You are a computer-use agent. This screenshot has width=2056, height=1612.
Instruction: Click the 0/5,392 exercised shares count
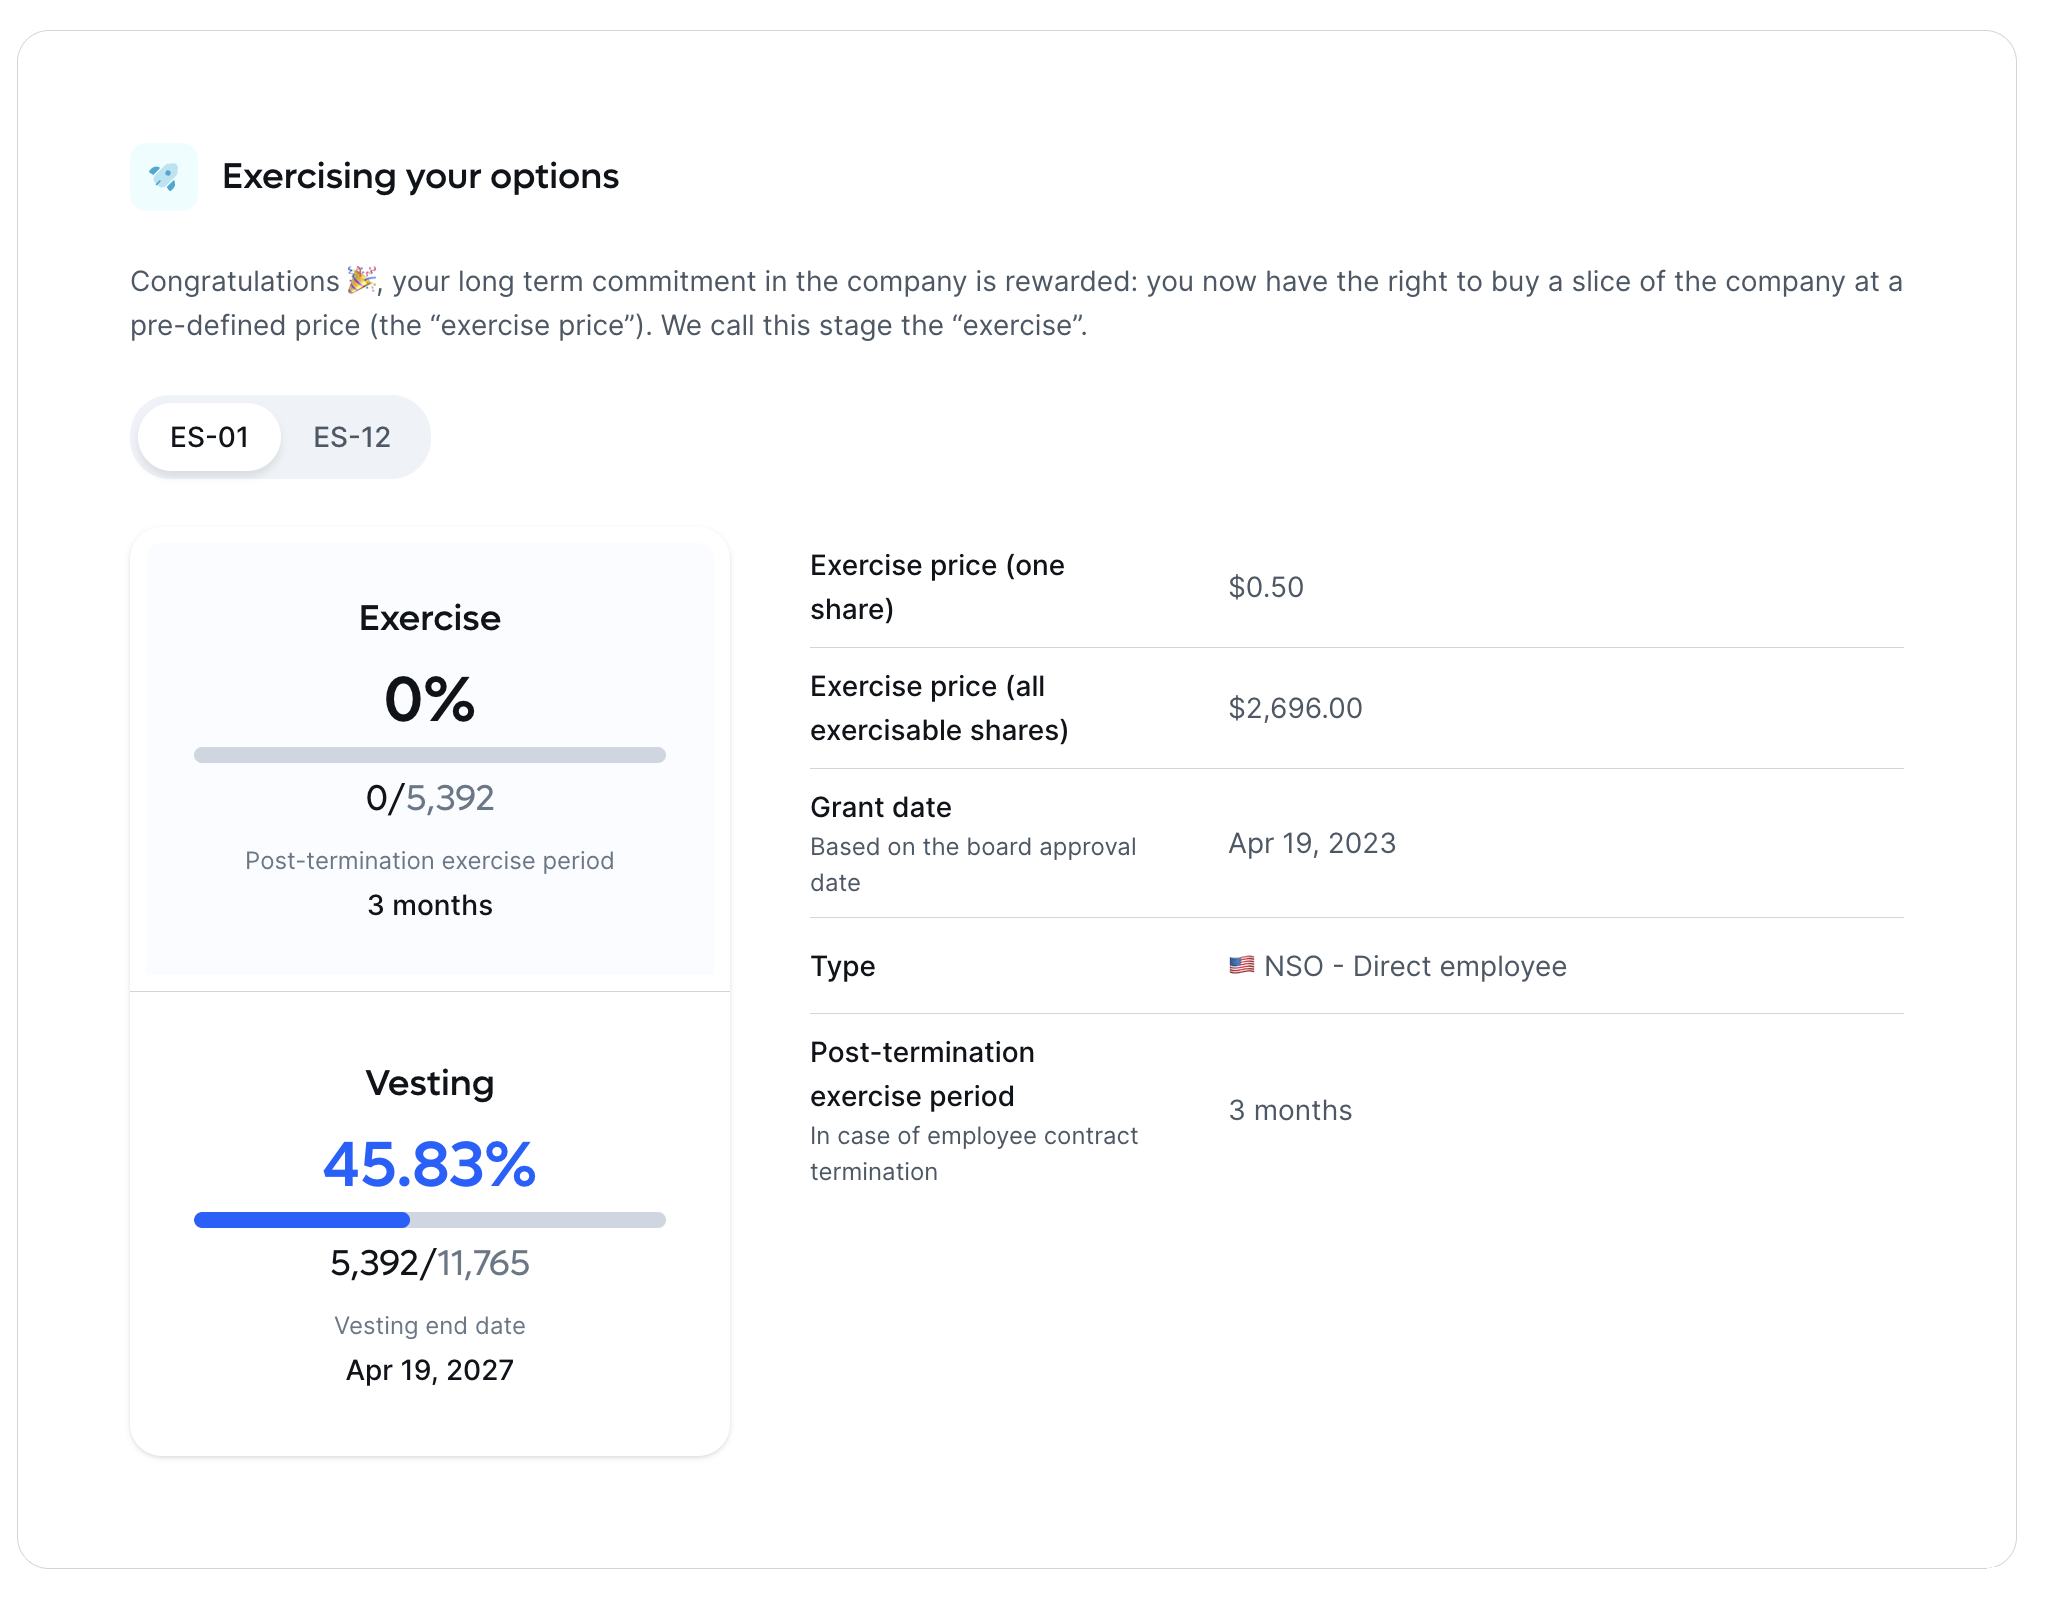point(430,797)
